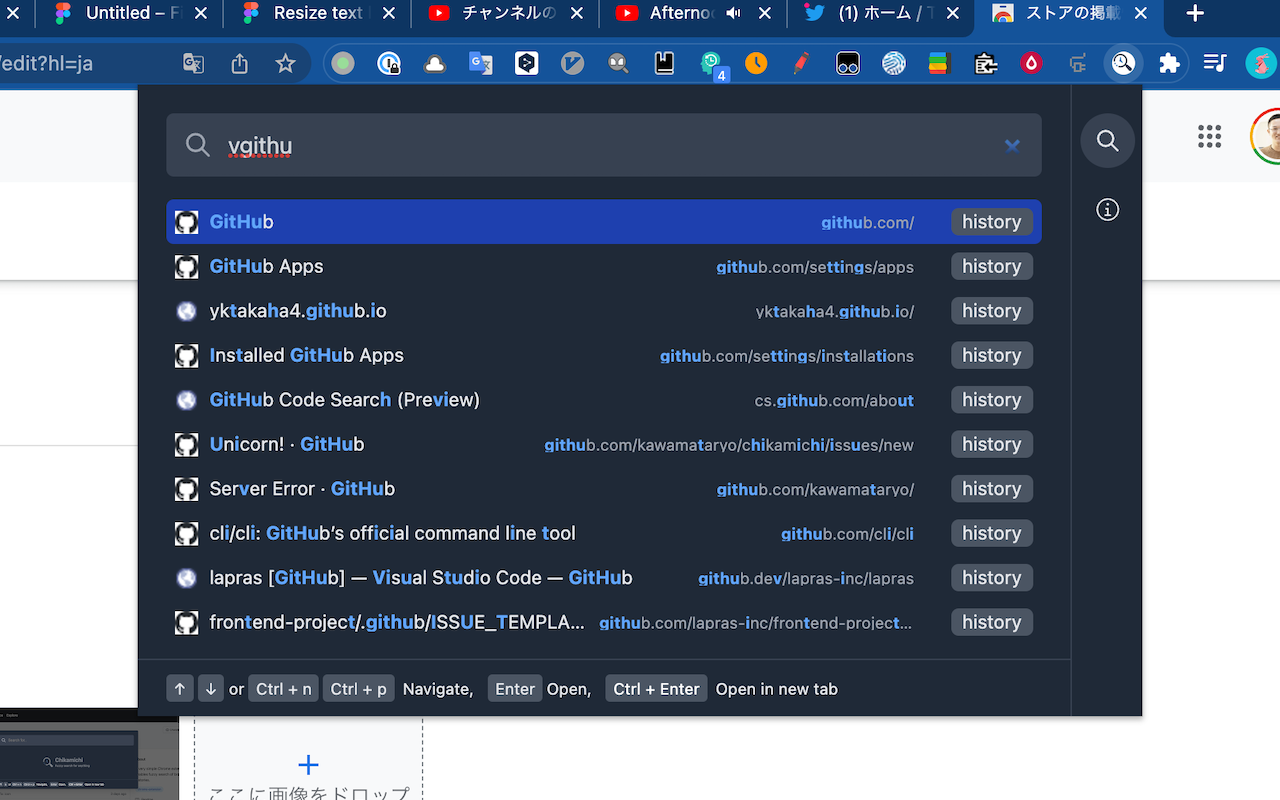The width and height of the screenshot is (1280, 800).
Task: Click the GitHub favicon on the top result
Action: (186, 221)
